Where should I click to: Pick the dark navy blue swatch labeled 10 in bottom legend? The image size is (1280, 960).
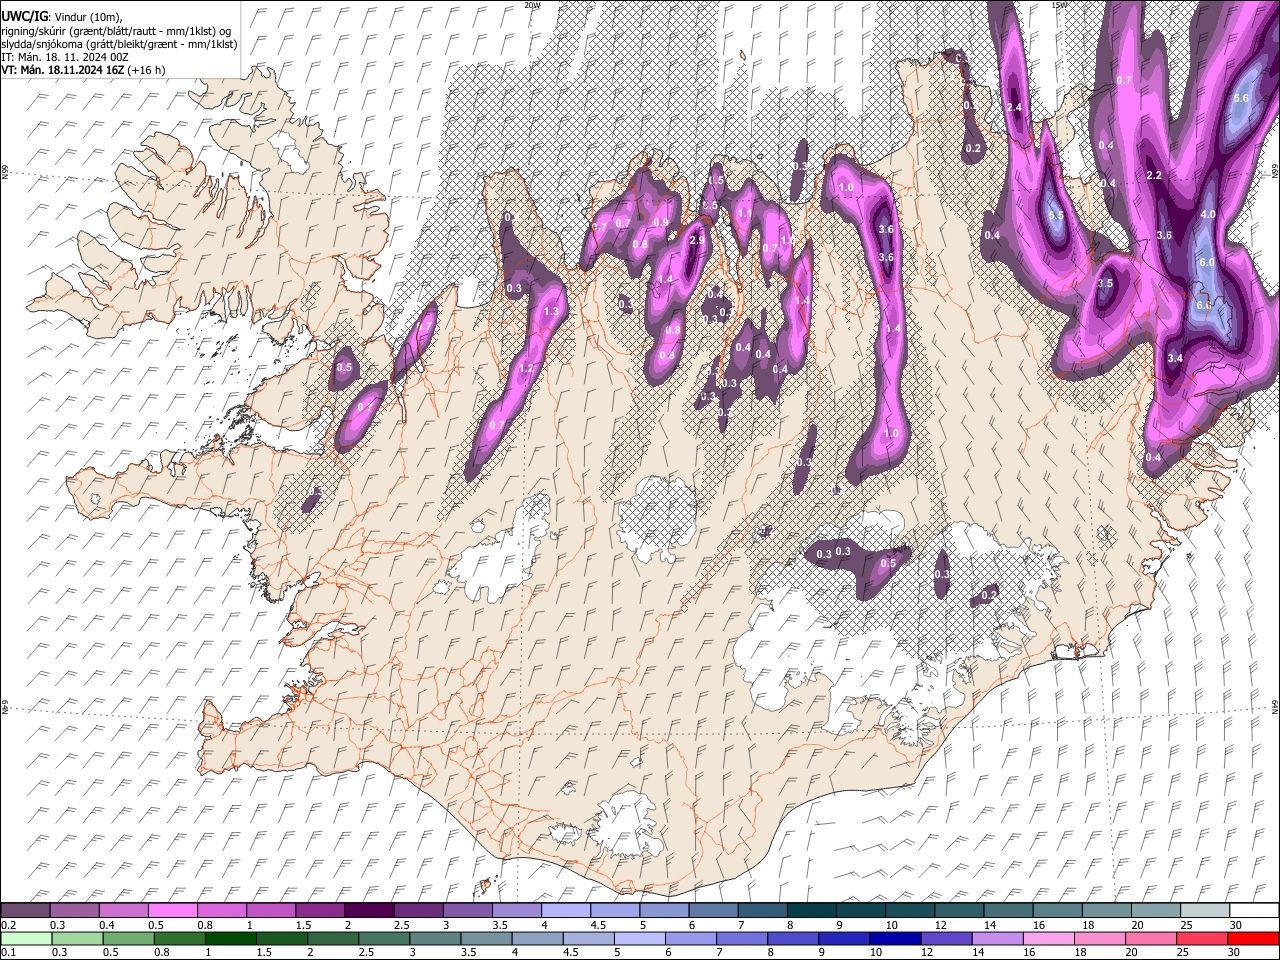pyautogui.click(x=895, y=939)
